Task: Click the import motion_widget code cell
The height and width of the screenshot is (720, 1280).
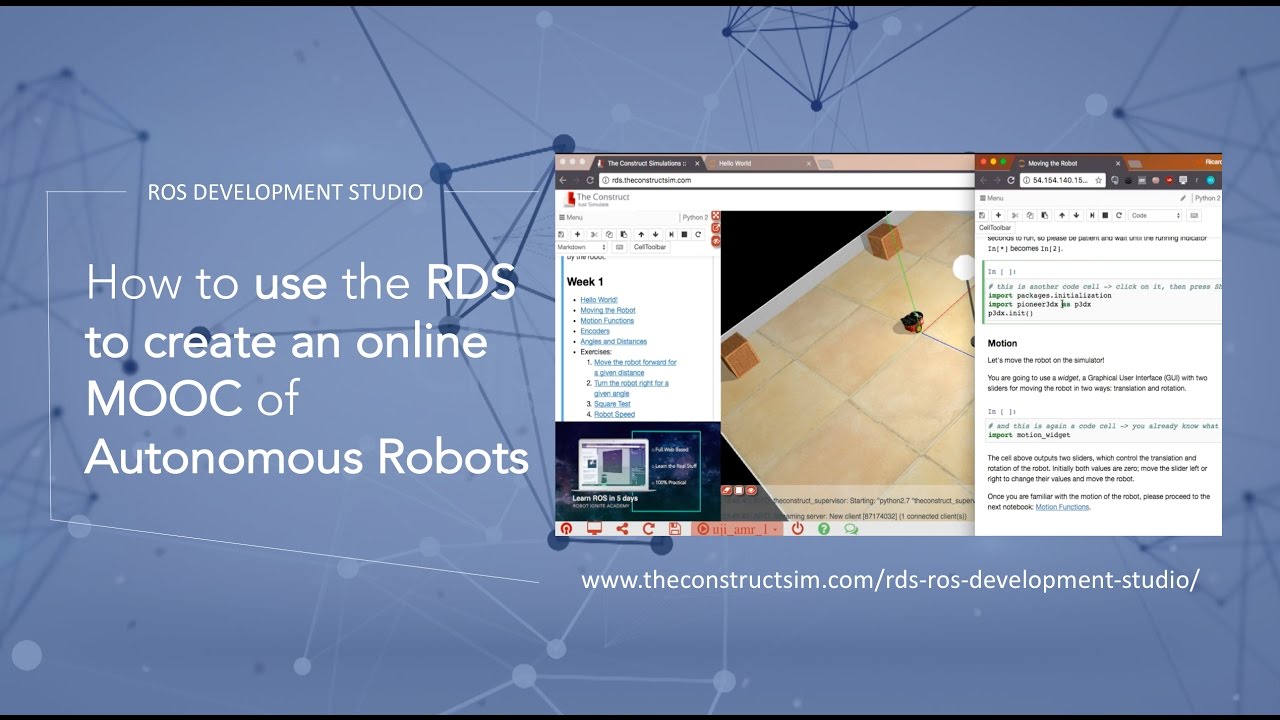Action: [1102, 430]
